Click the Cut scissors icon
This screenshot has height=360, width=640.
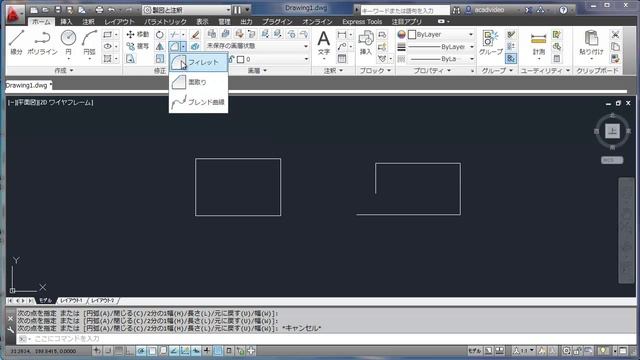tap(615, 35)
